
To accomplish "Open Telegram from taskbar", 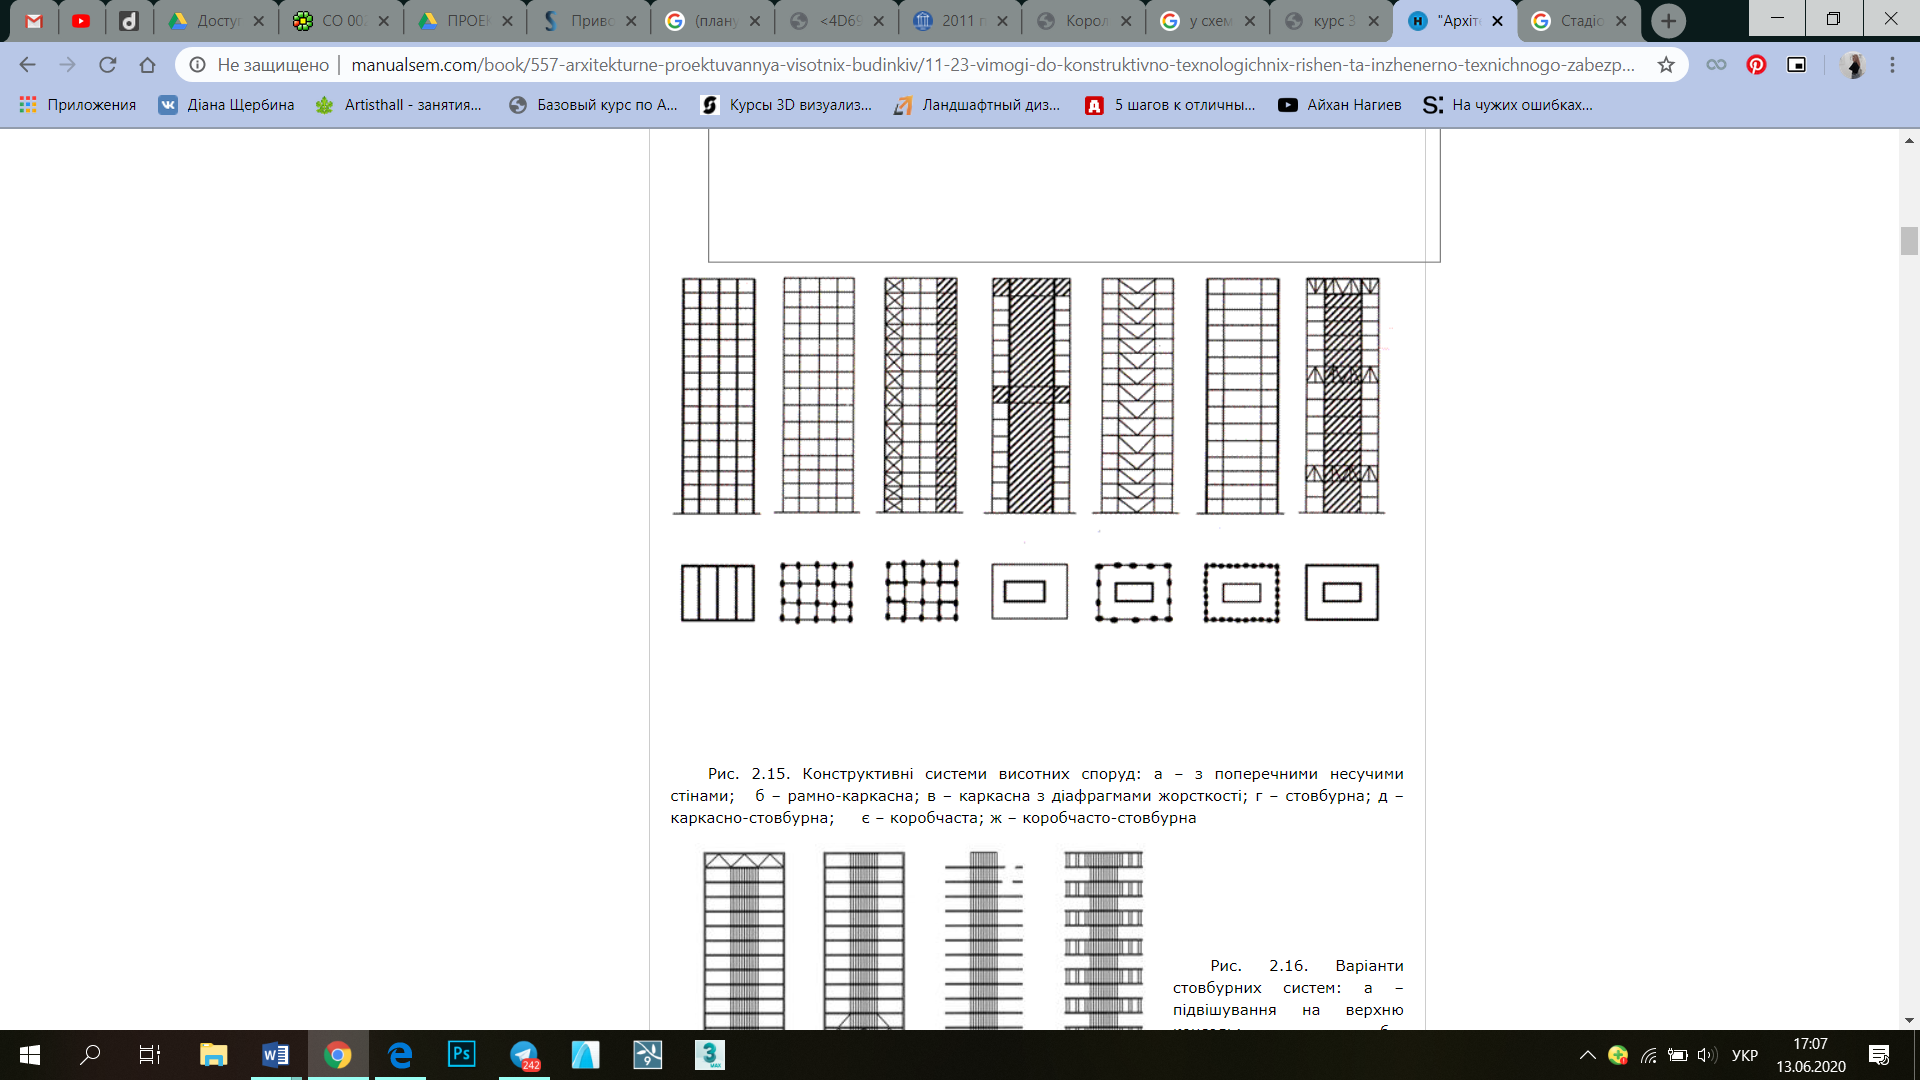I will click(524, 1055).
